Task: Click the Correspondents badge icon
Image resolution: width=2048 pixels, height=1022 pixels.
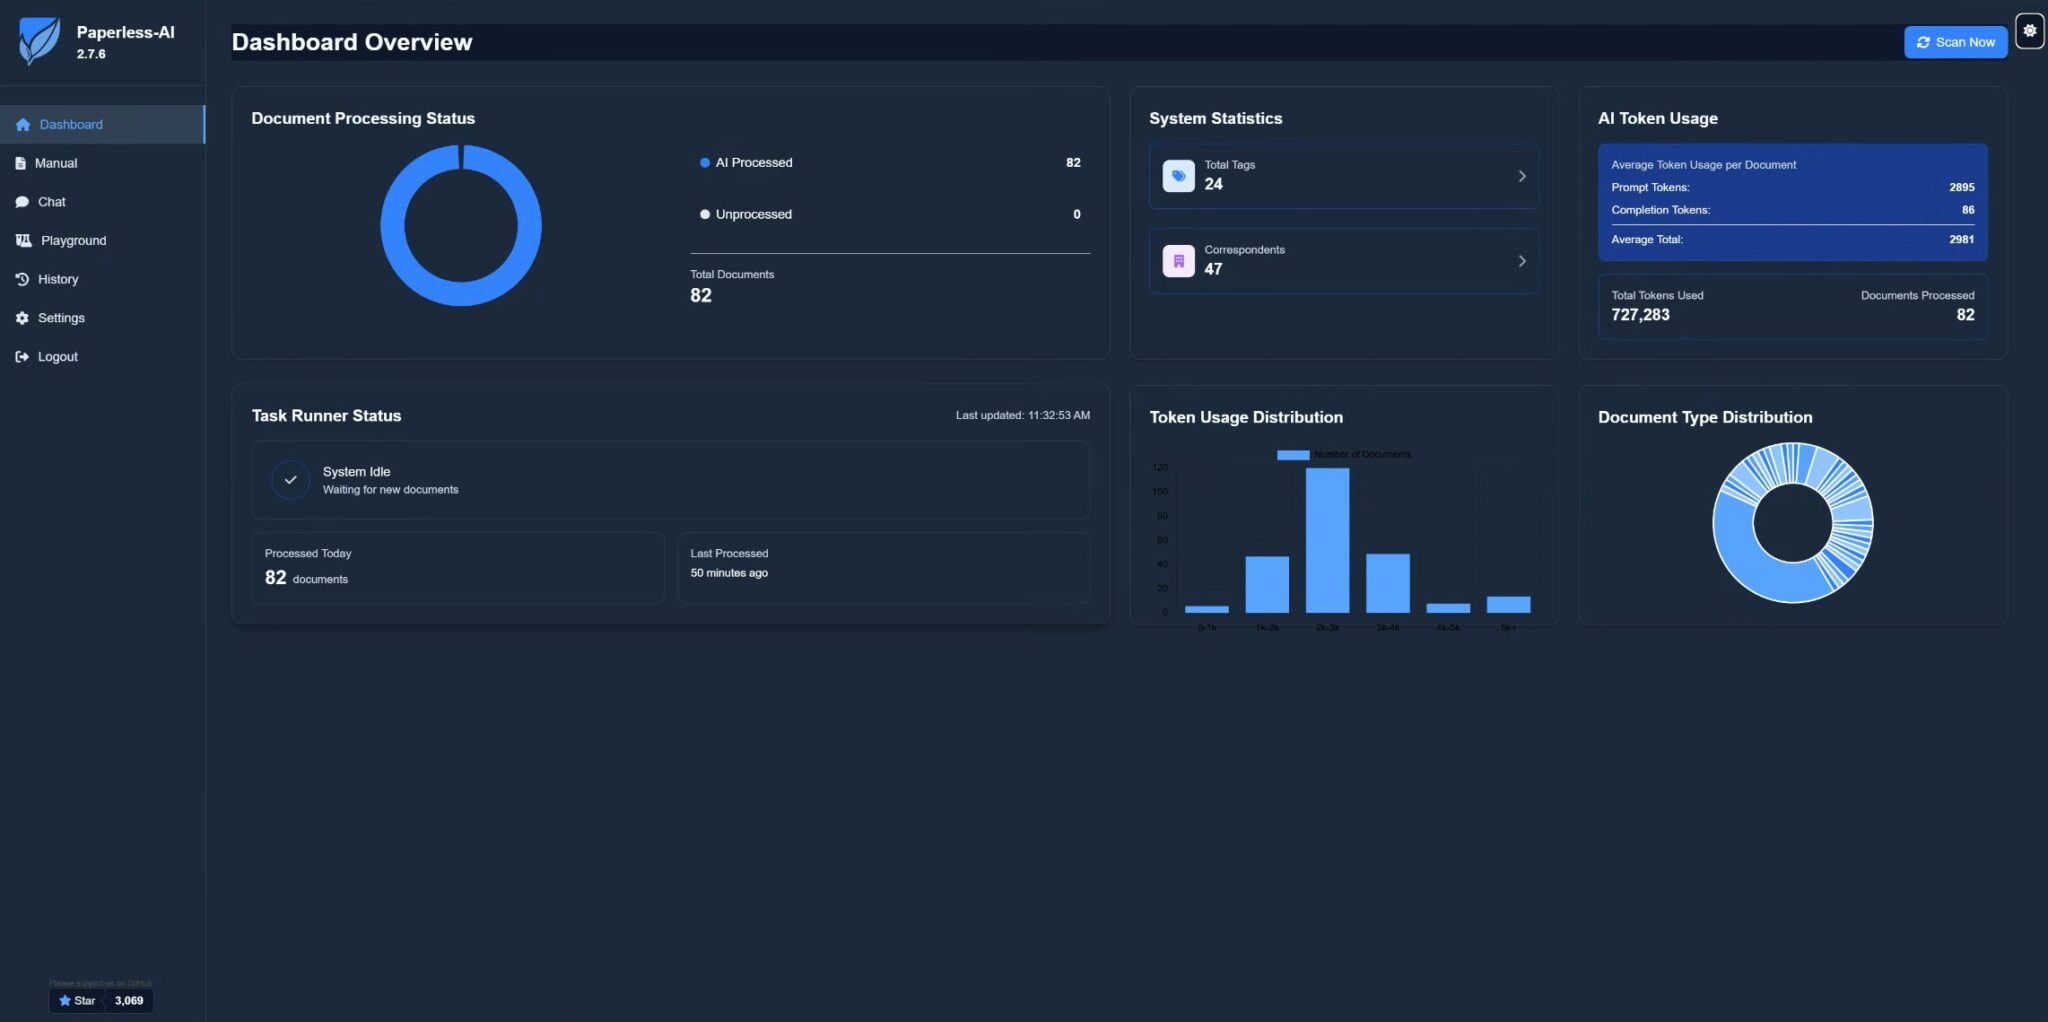Action: (1179, 260)
